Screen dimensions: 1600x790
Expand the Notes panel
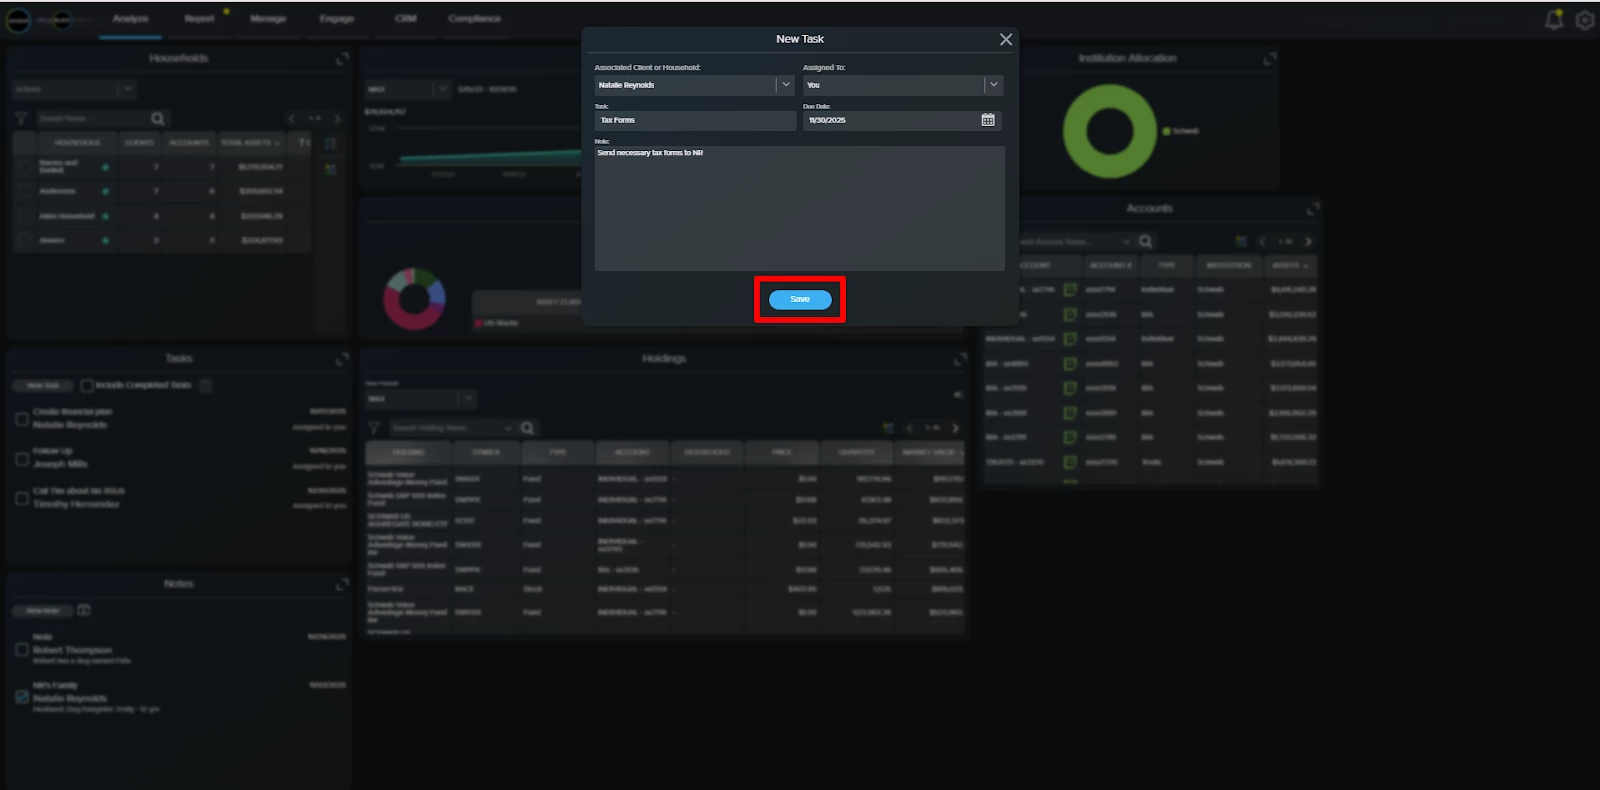pyautogui.click(x=342, y=584)
